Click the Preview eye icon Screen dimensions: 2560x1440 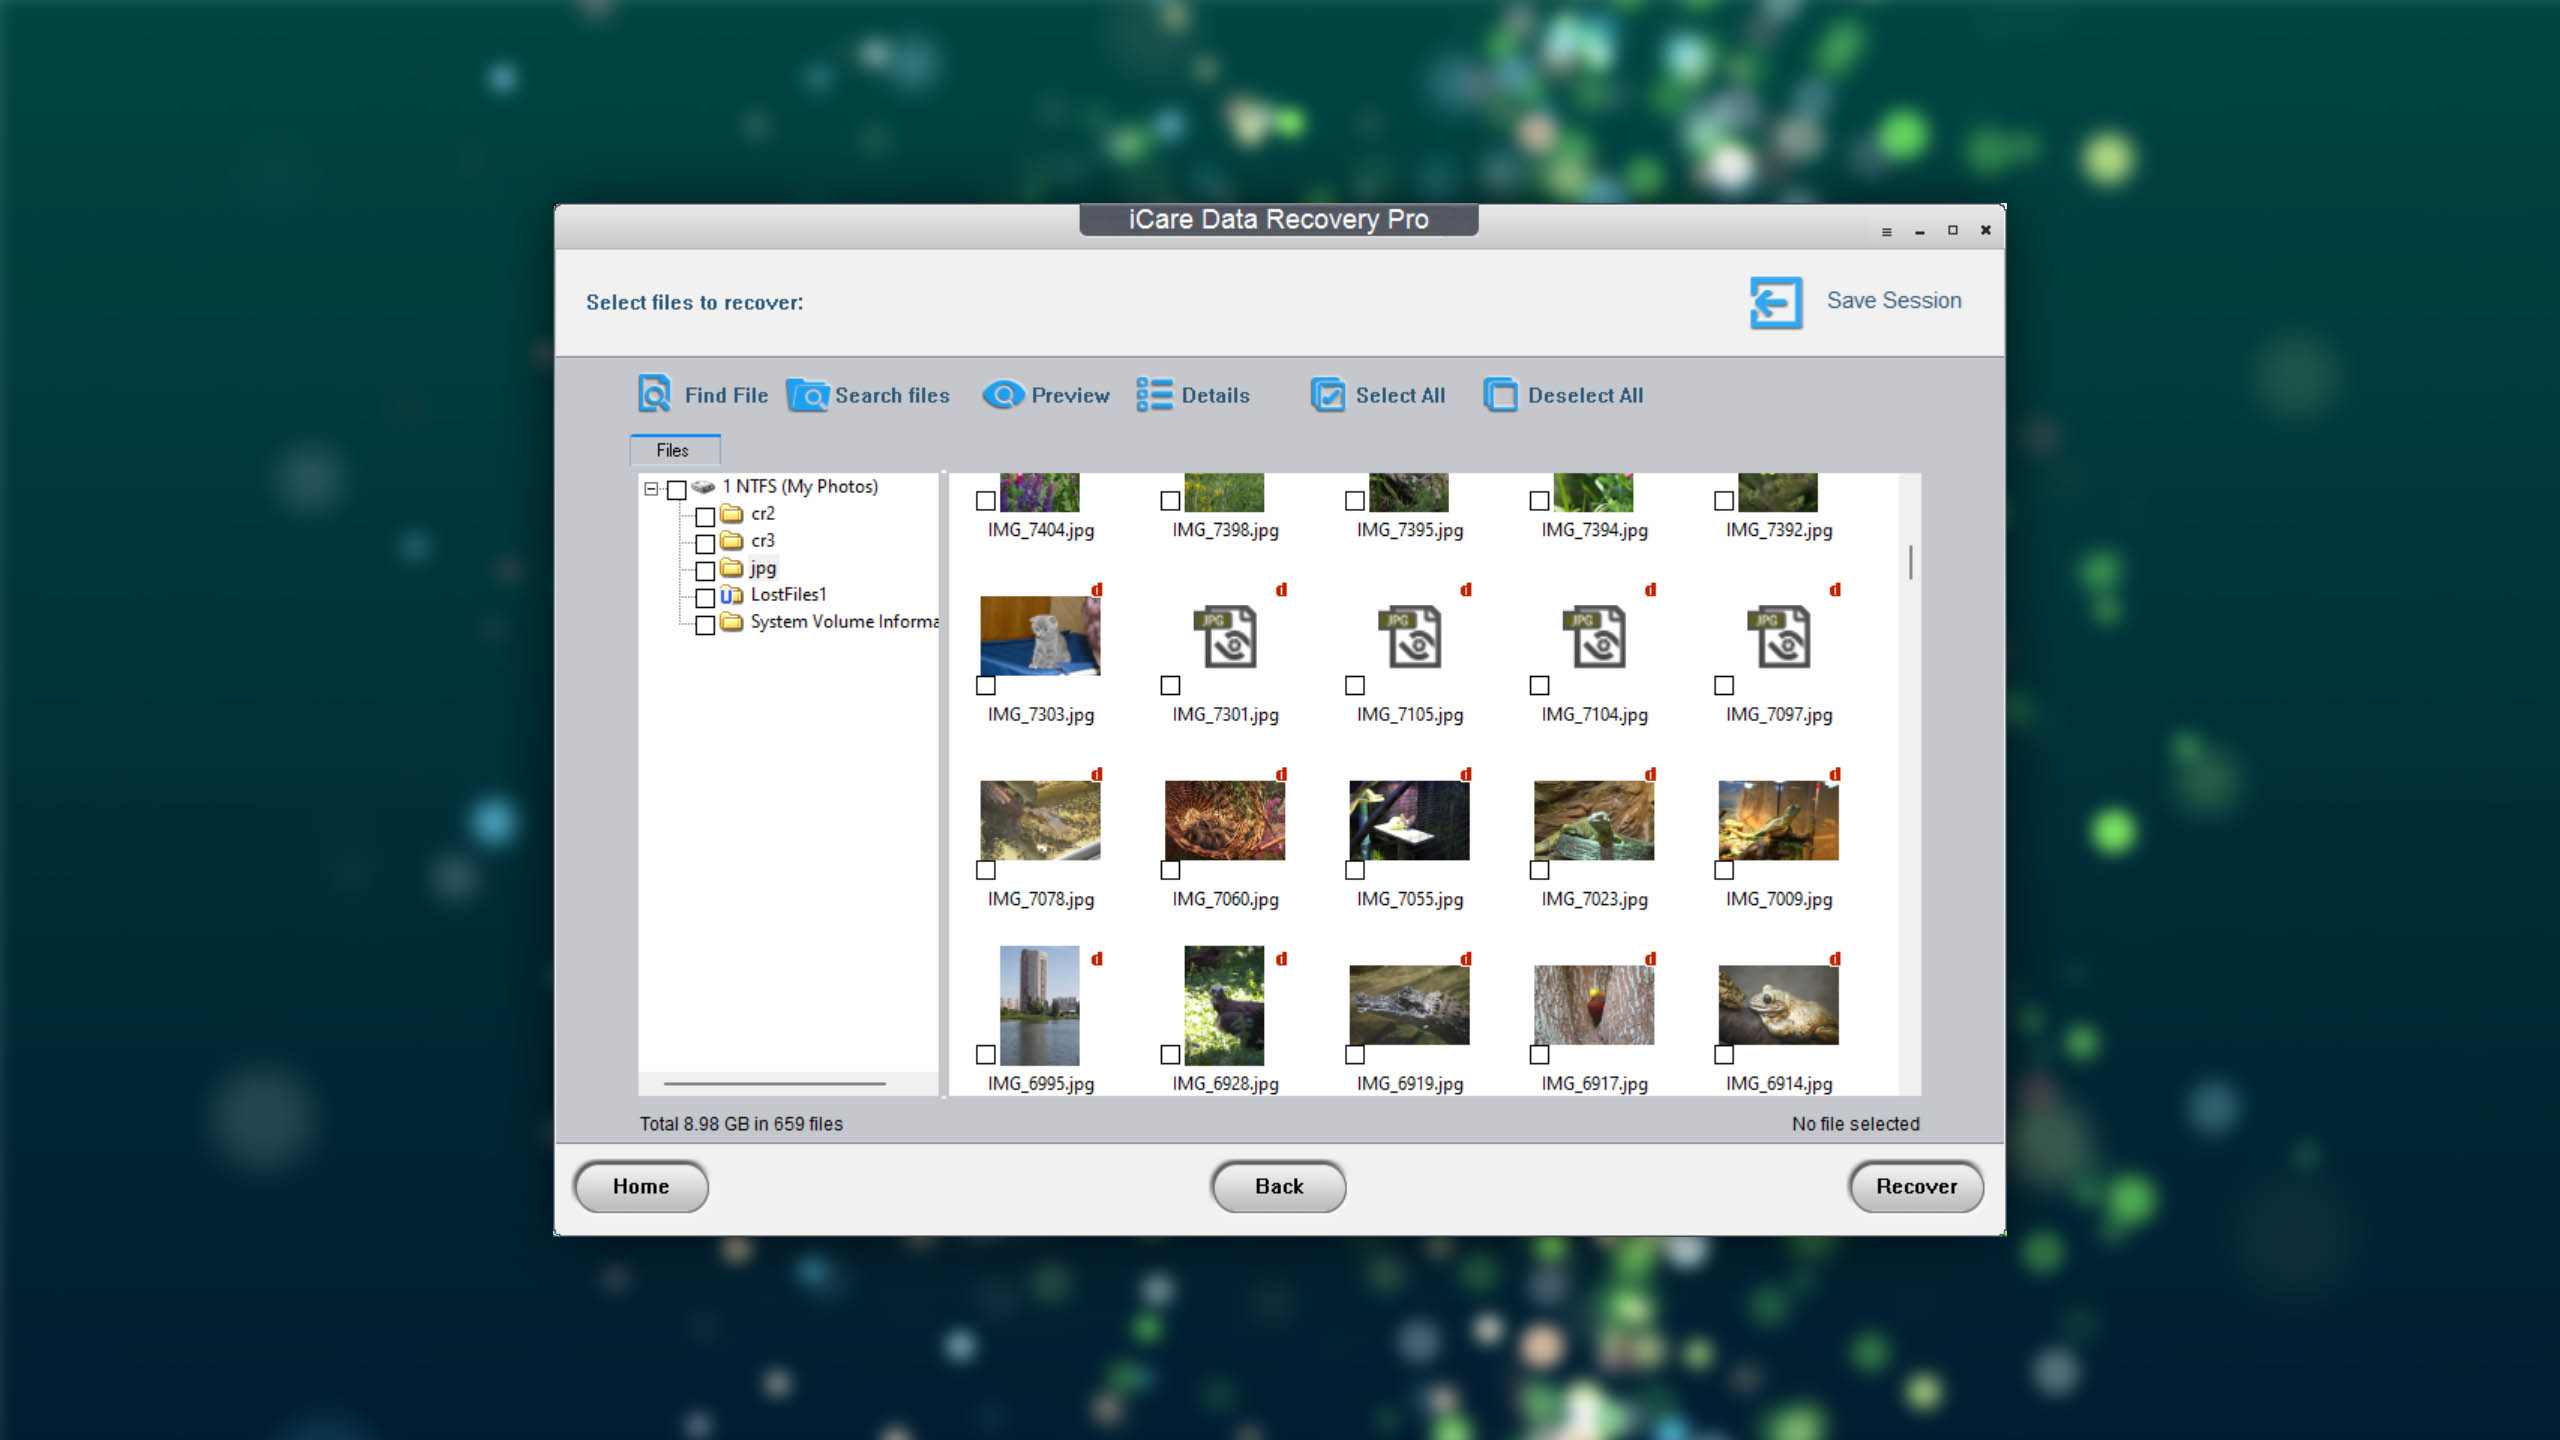(1003, 395)
